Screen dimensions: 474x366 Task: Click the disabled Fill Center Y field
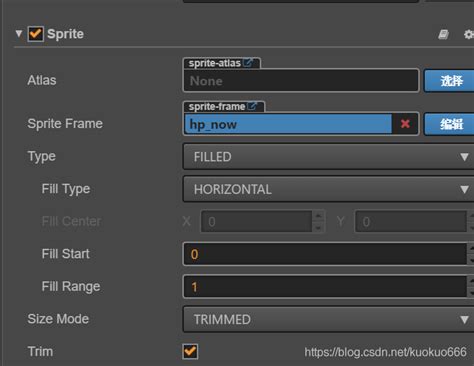click(x=411, y=222)
